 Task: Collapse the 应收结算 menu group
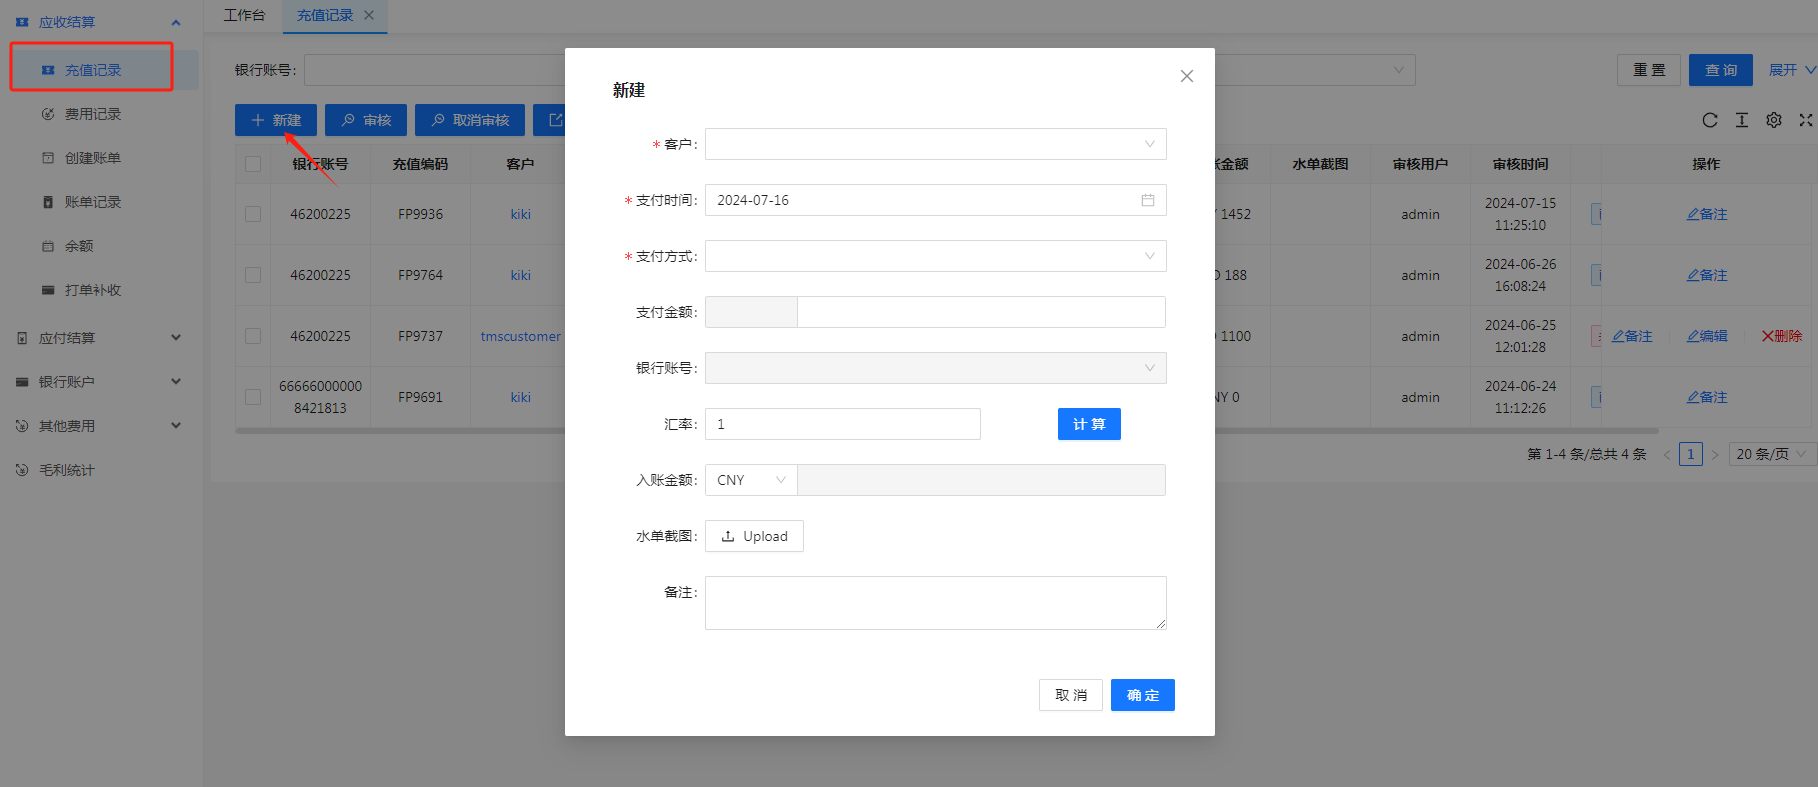100,22
